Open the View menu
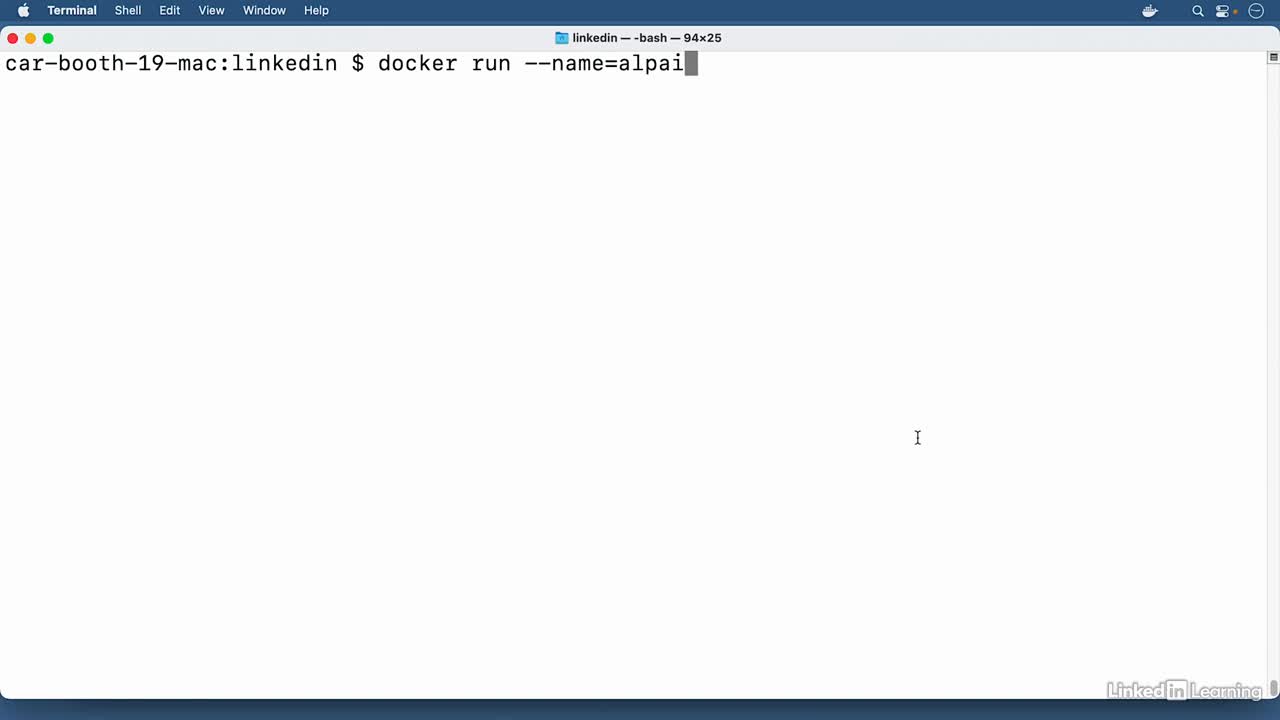 pos(211,11)
